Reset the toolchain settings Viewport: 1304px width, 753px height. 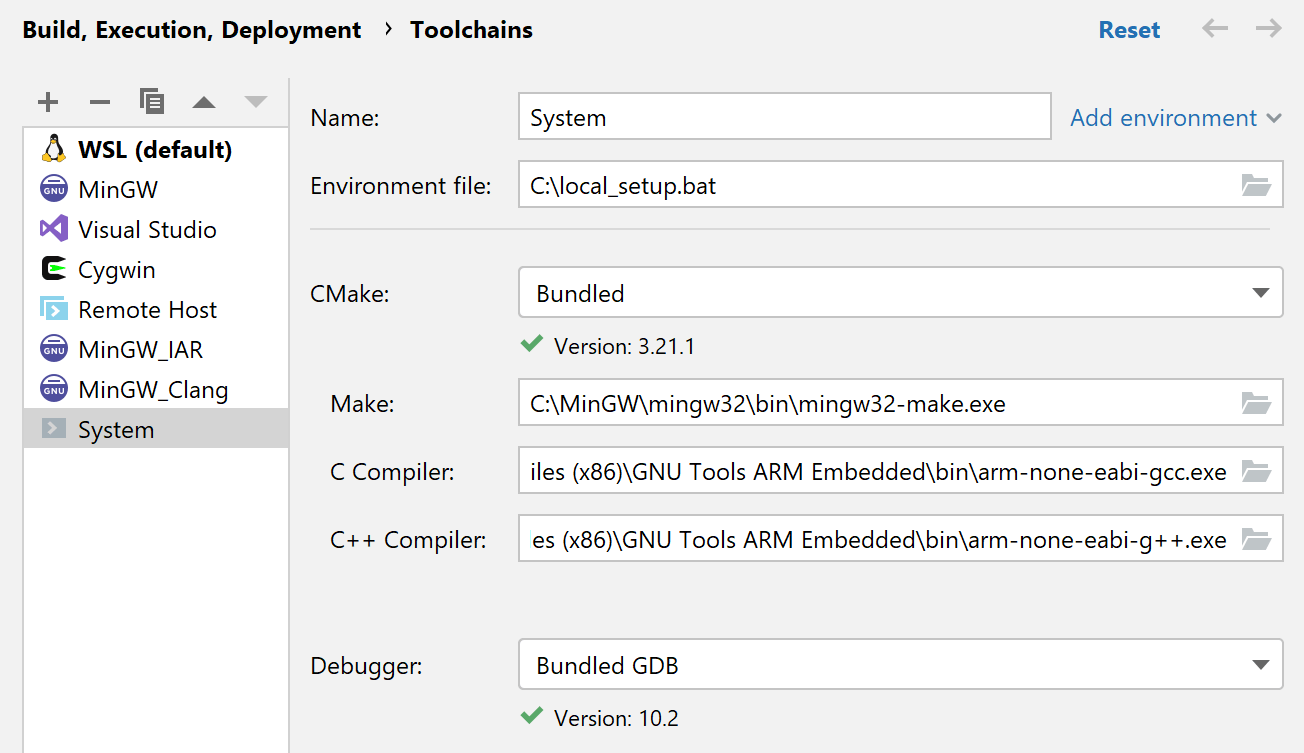point(1129,29)
